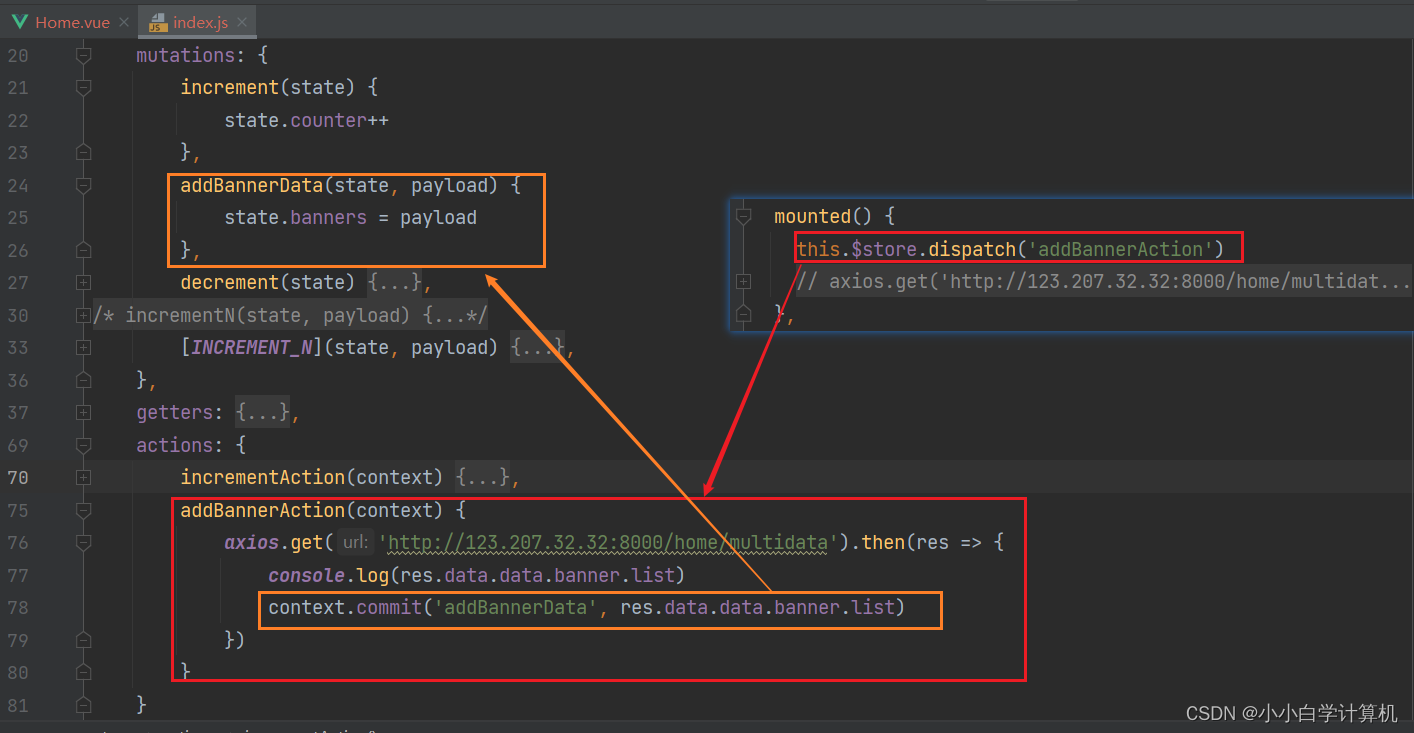Click the multidata URL string on line 76
The height and width of the screenshot is (733, 1414).
click(608, 543)
